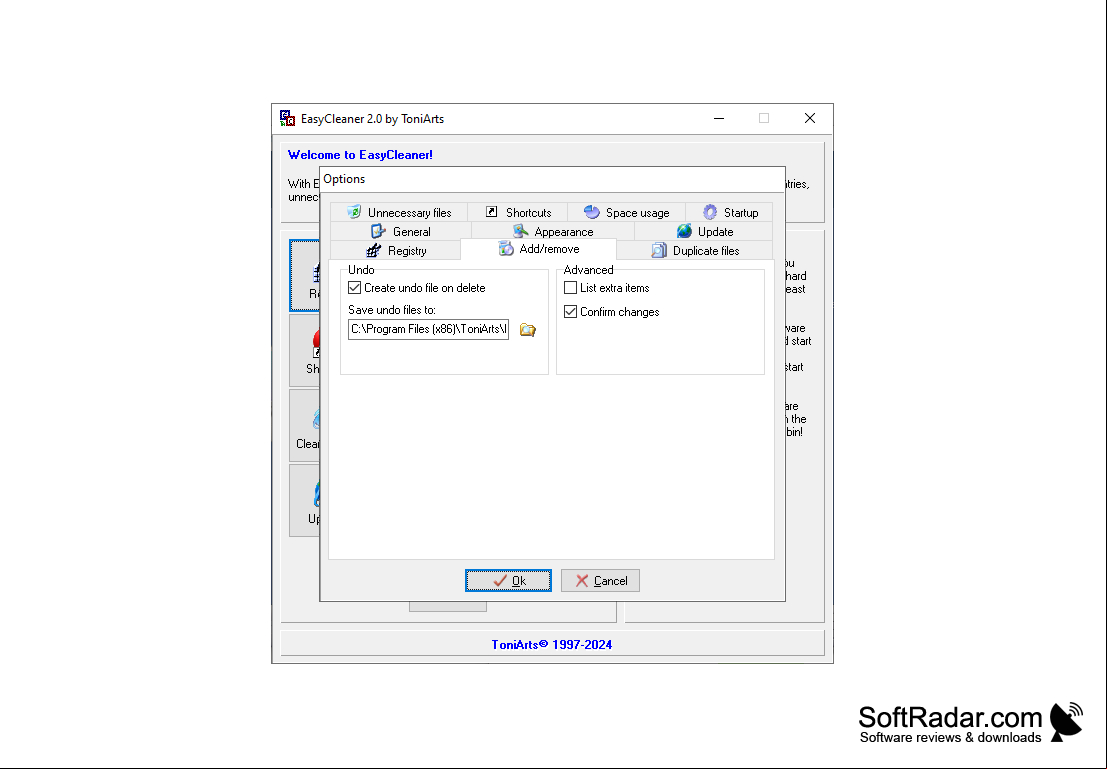Browse for undo folder with folder icon

(x=527, y=330)
